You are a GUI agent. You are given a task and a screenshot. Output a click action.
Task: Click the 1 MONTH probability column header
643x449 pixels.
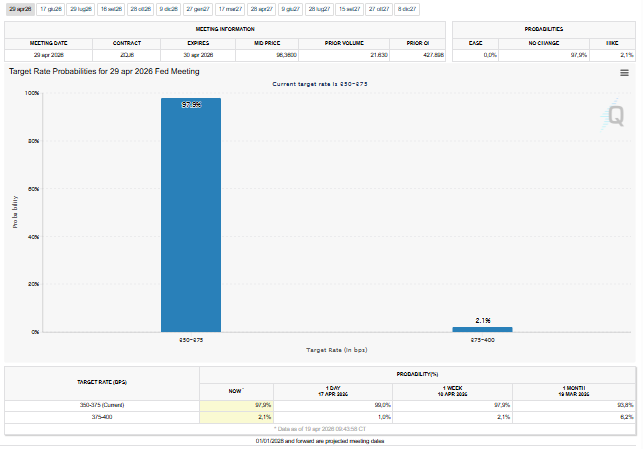click(x=582, y=390)
